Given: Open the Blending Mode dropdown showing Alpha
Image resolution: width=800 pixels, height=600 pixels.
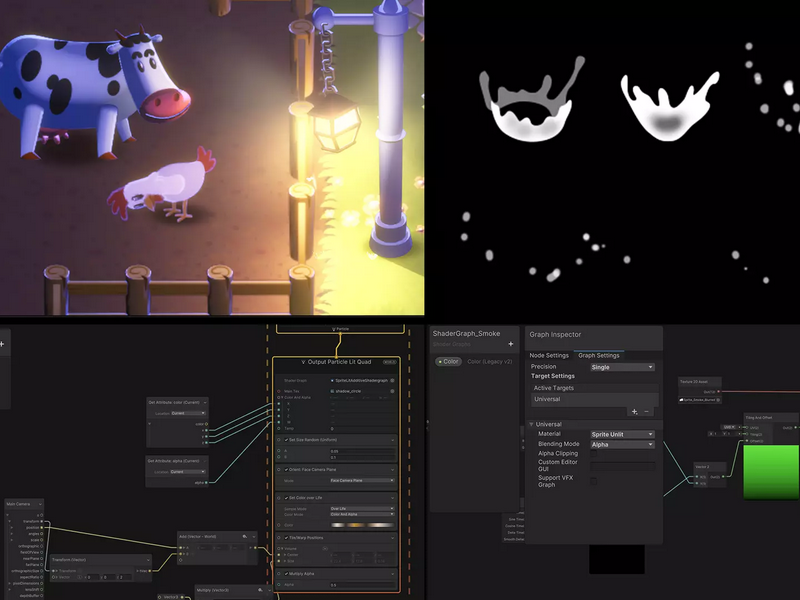Looking at the screenshot, I should point(622,444).
